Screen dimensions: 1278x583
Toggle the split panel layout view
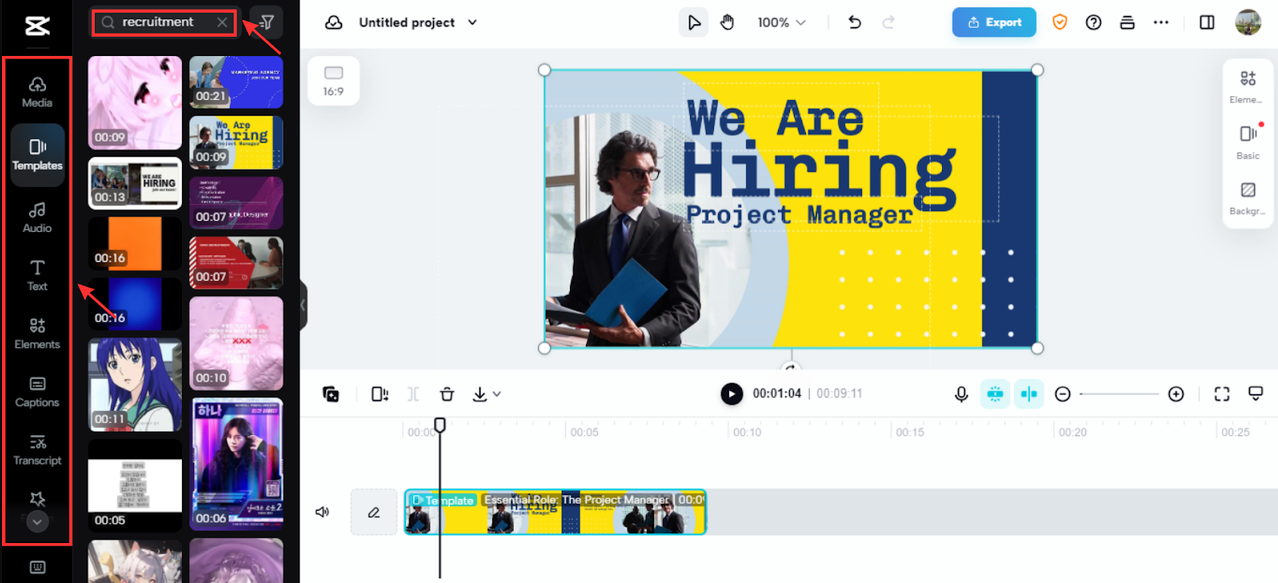[x=1207, y=22]
